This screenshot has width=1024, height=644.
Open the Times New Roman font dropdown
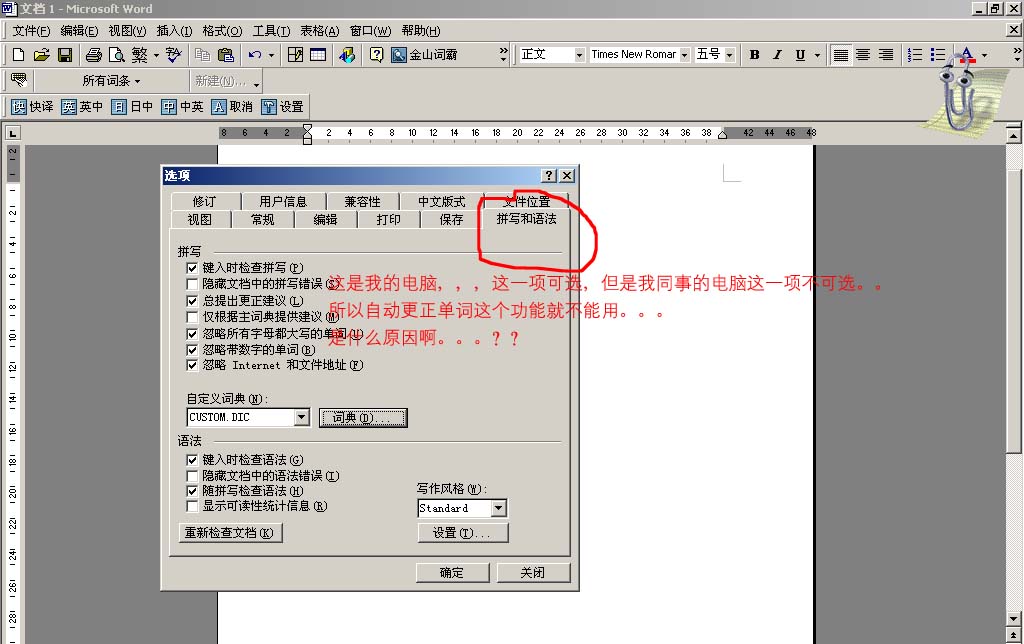click(684, 55)
